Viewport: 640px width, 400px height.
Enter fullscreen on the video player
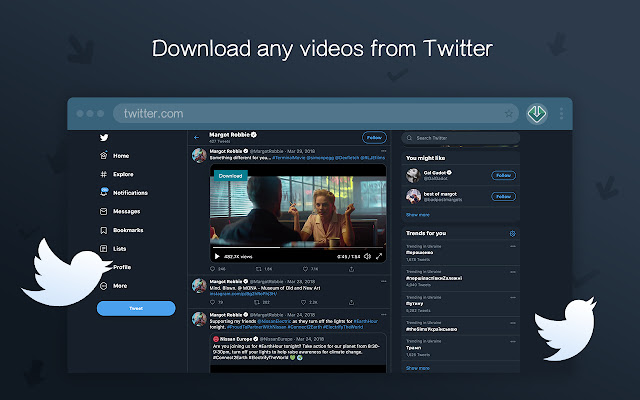tap(381, 256)
